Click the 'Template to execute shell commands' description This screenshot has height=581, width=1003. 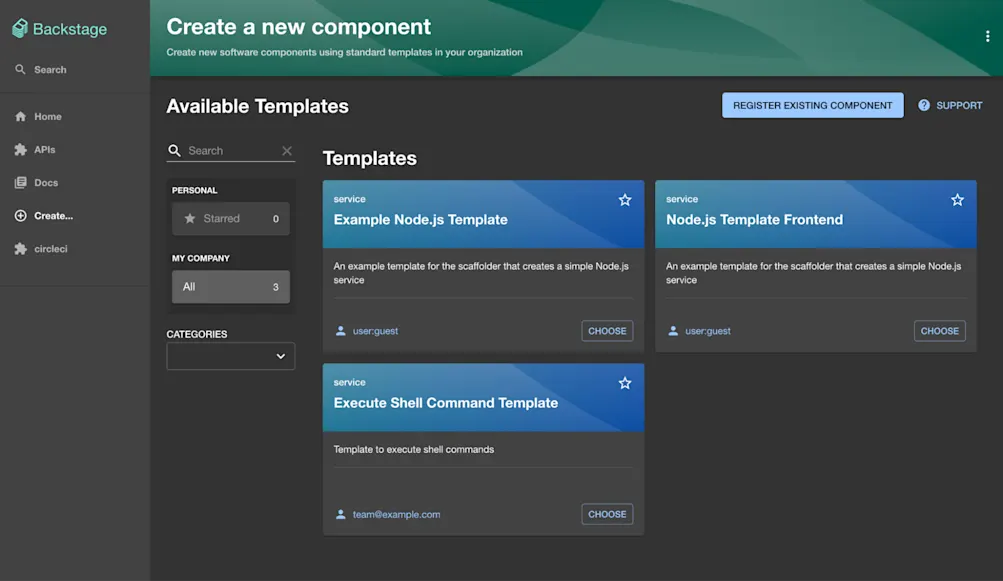click(413, 449)
